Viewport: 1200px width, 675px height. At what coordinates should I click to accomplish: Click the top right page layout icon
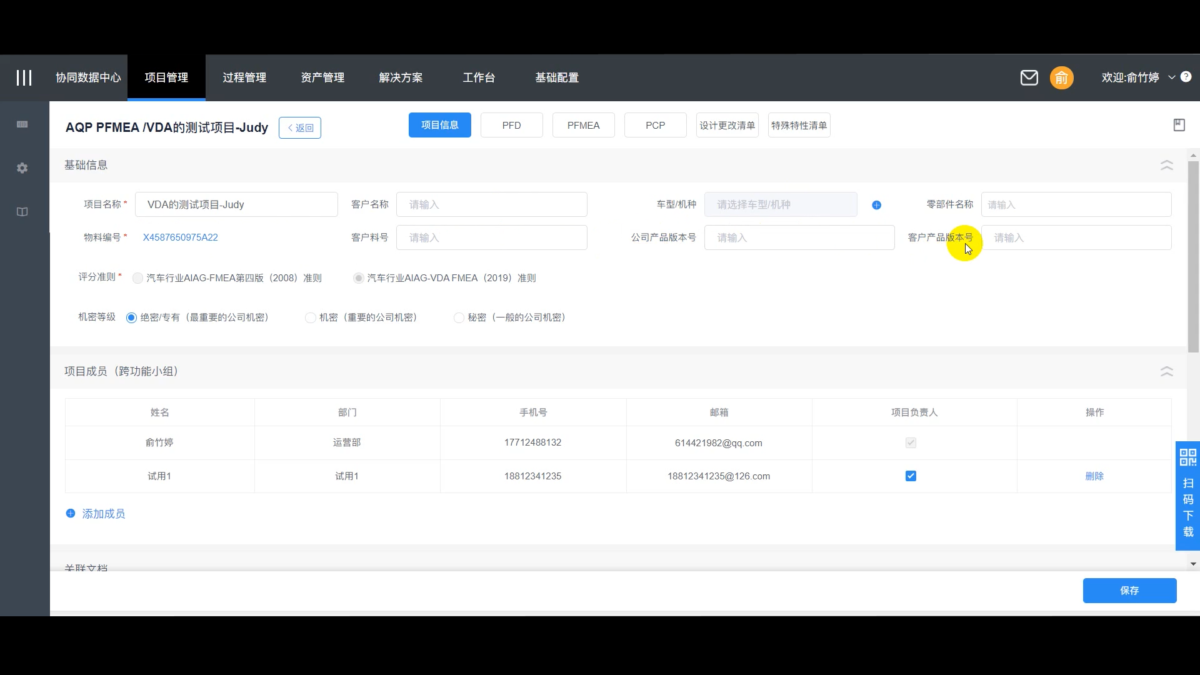[x=1179, y=125]
